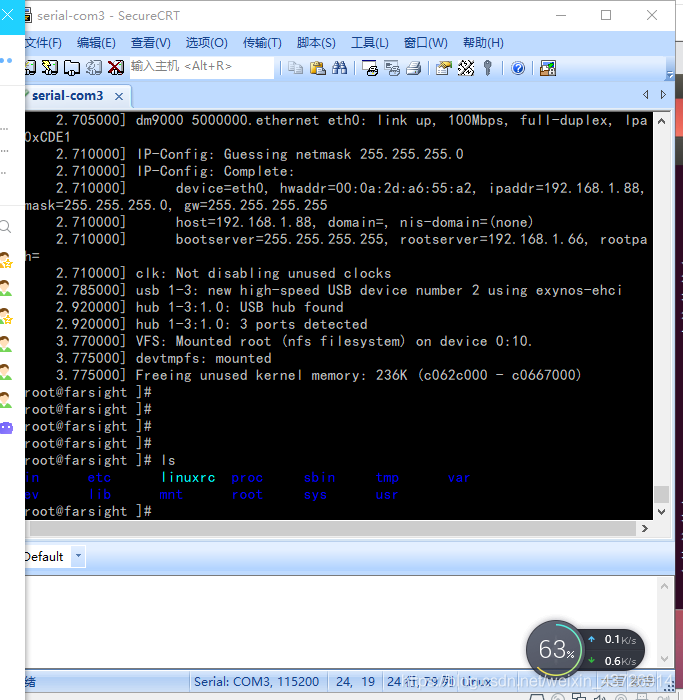
Task: Click lower pane scrollbar up arrow
Action: click(664, 586)
